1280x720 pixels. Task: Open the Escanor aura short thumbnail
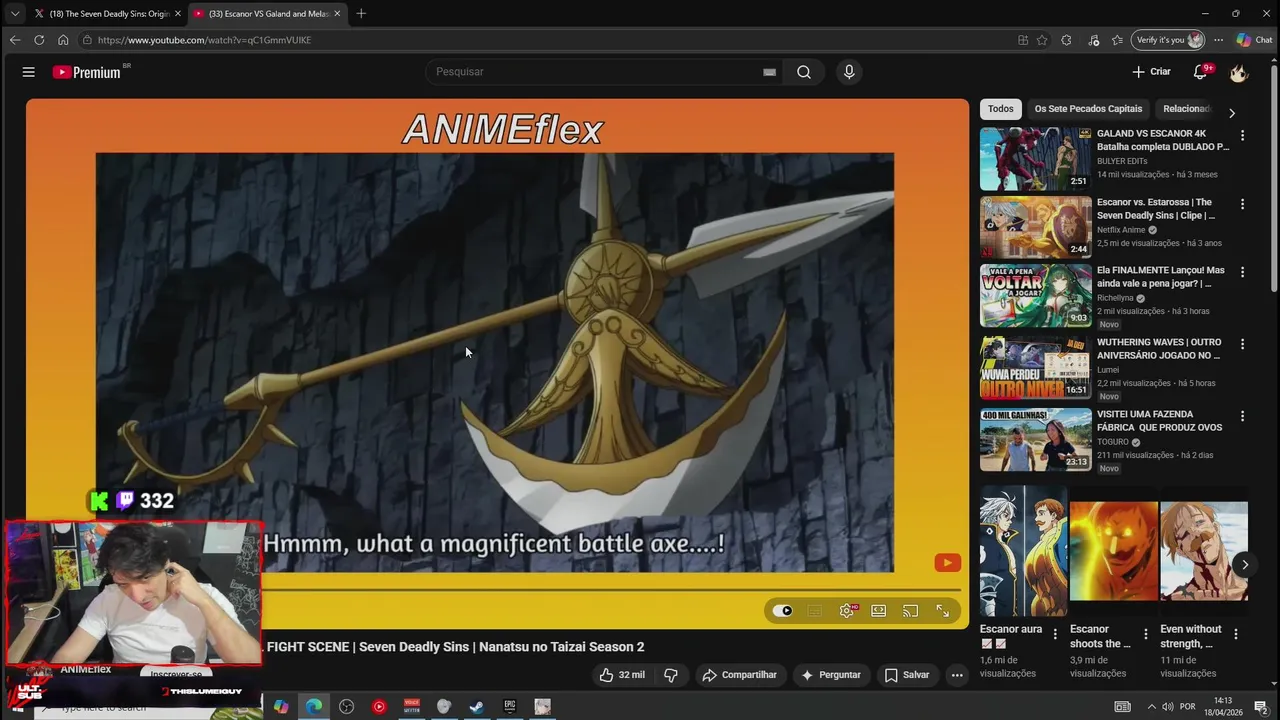tap(1024, 551)
